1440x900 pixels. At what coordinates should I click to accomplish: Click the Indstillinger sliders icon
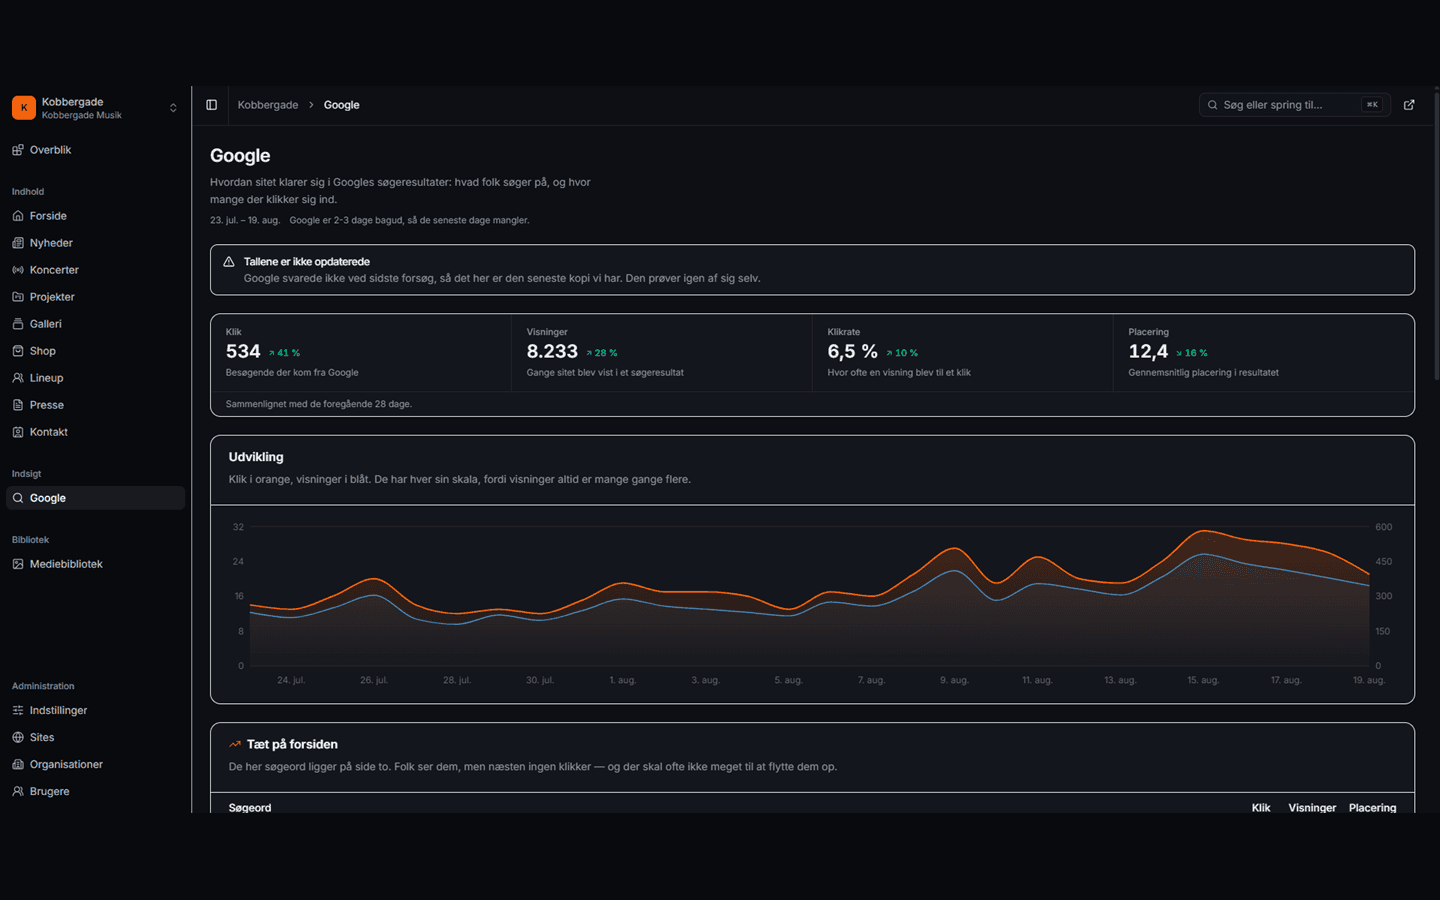coord(18,710)
